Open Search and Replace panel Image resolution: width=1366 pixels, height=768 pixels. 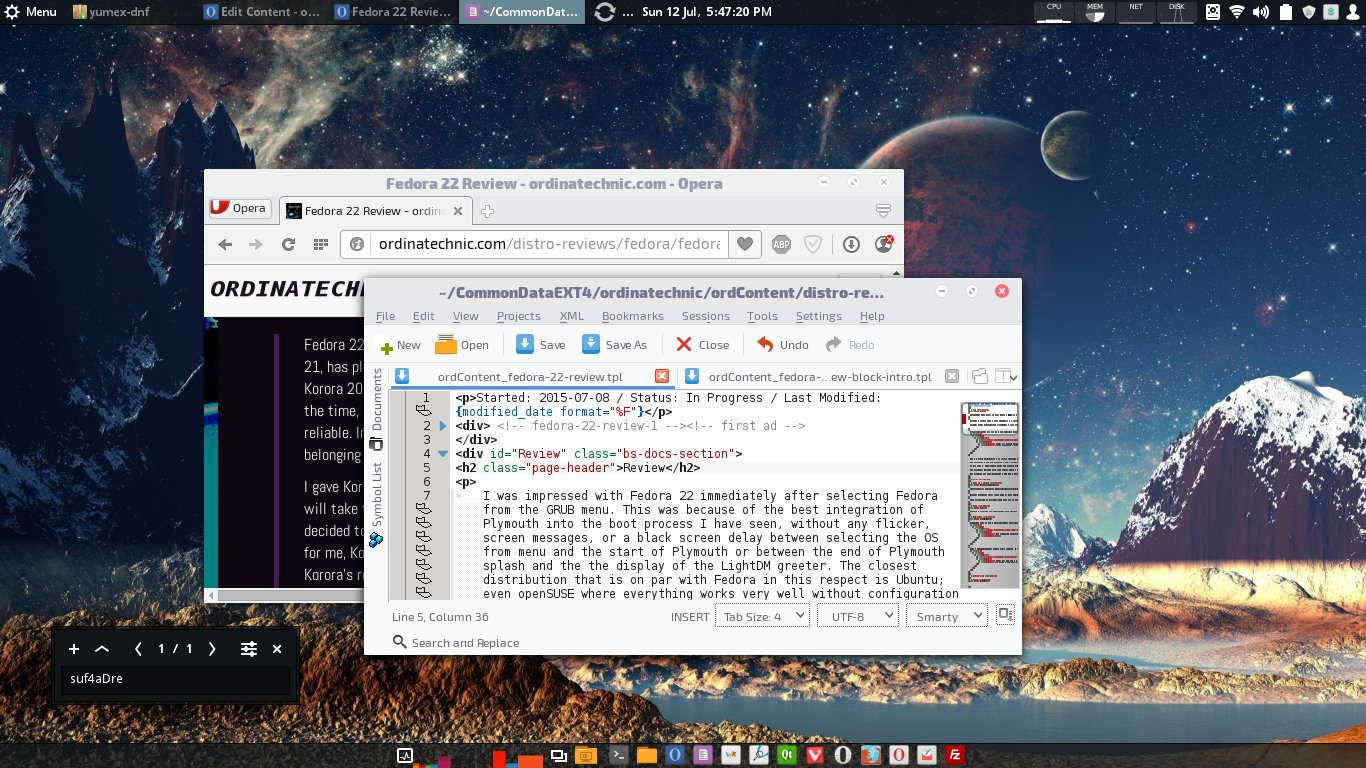click(456, 642)
